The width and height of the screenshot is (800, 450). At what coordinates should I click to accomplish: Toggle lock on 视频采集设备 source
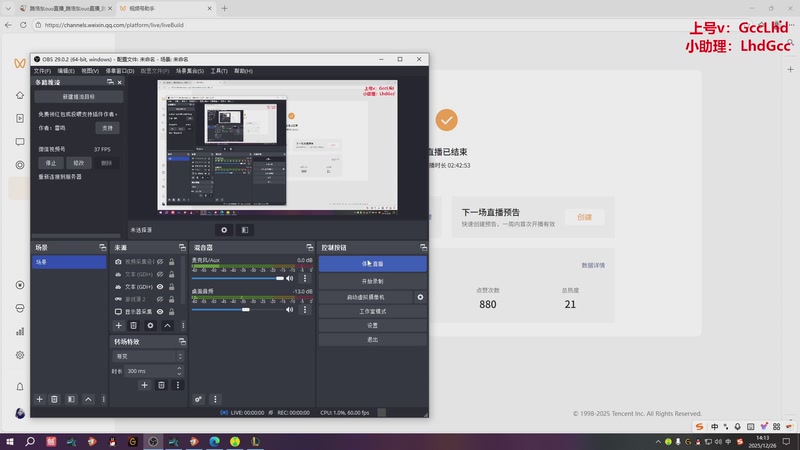[x=171, y=262]
